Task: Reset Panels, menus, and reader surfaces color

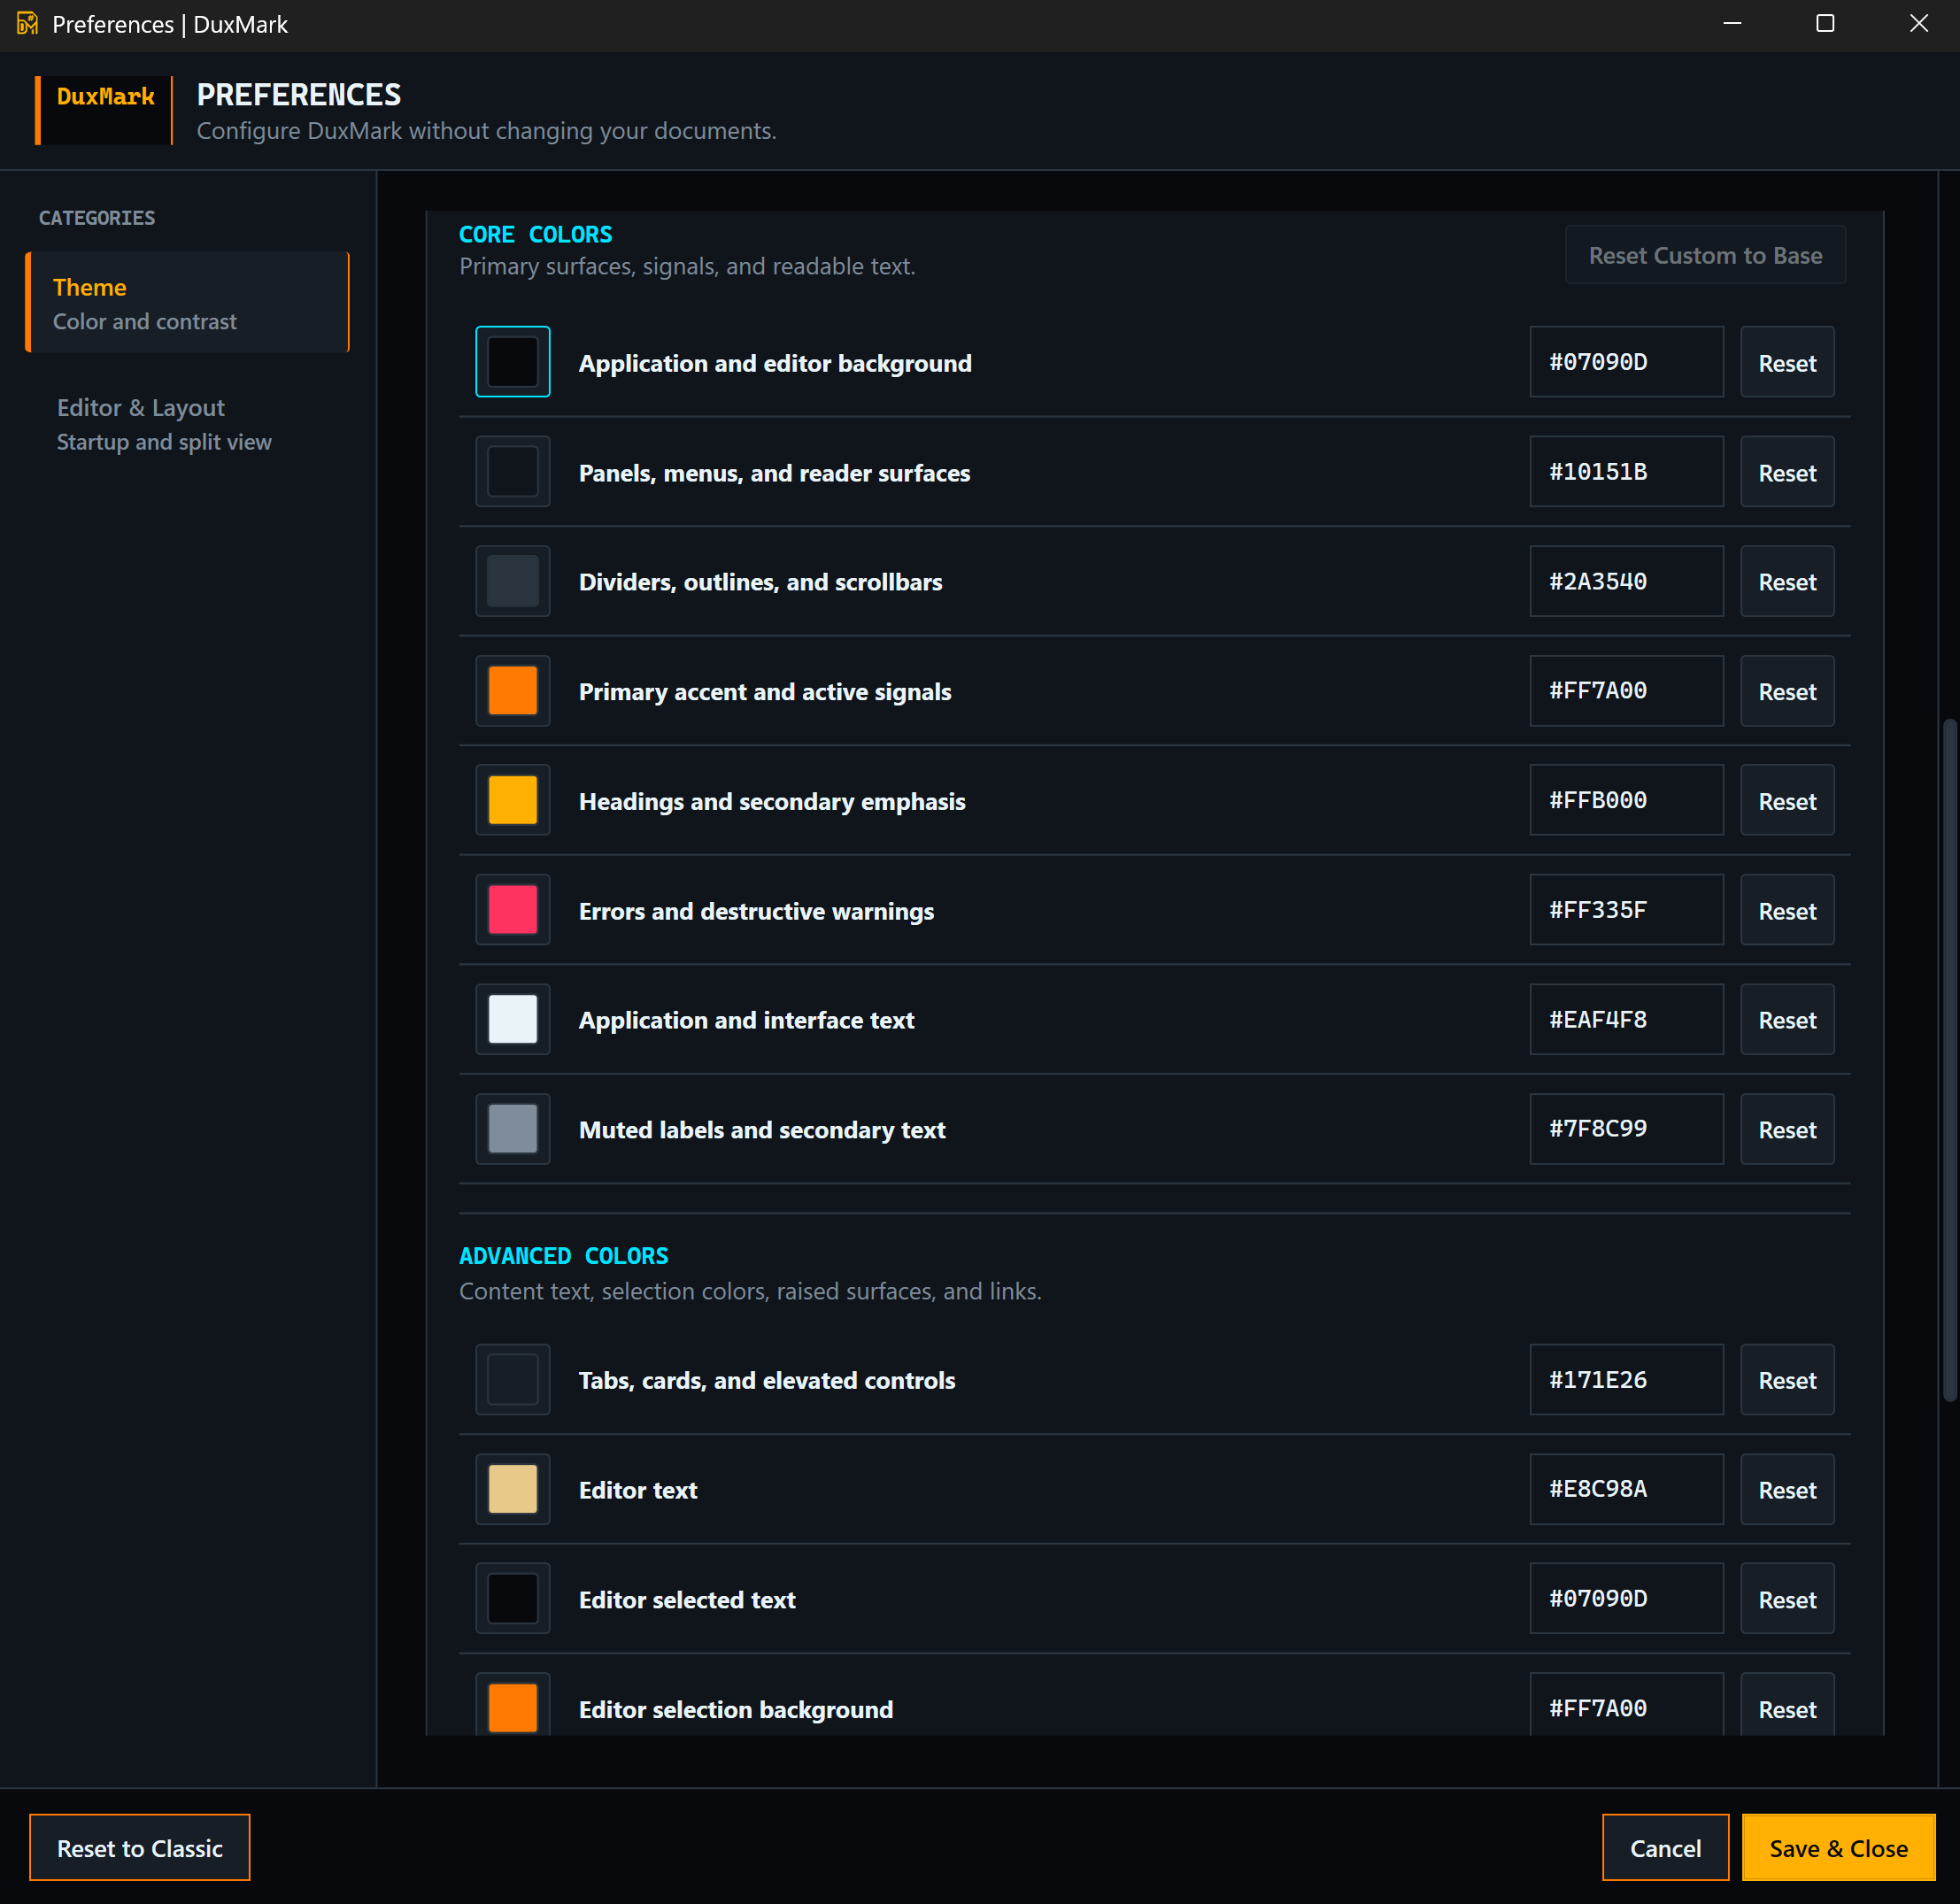Action: pos(1787,471)
